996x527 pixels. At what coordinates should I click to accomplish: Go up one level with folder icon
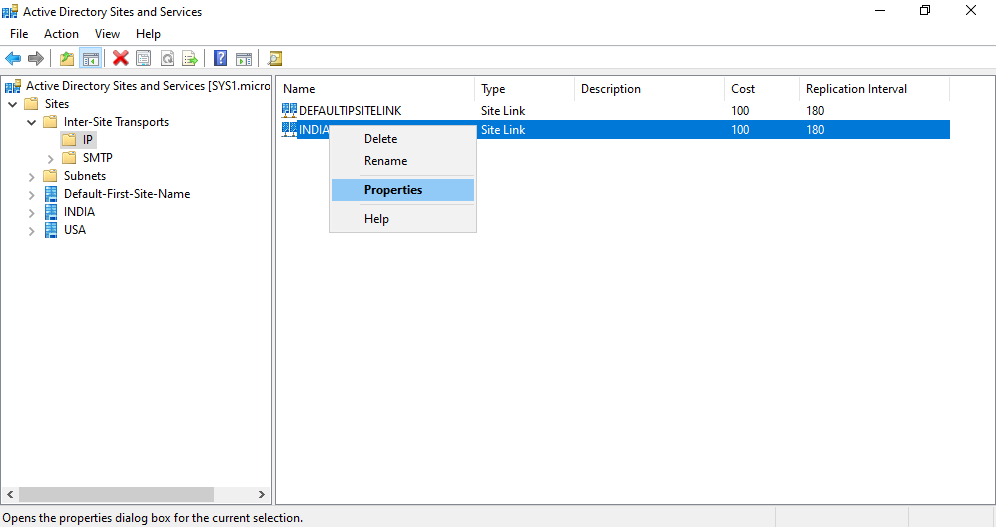point(67,58)
